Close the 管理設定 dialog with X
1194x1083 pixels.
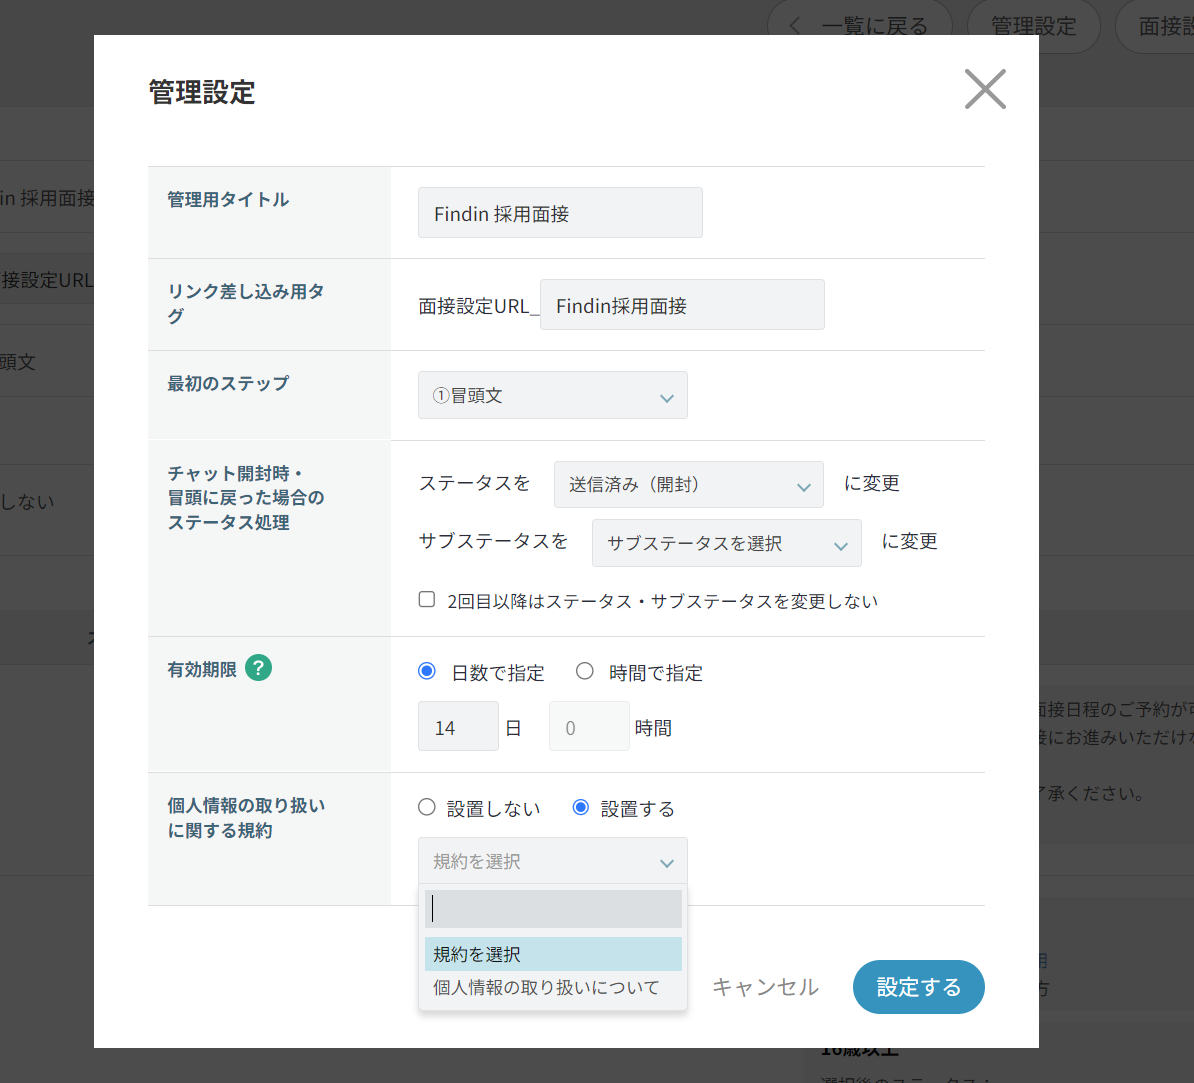(x=984, y=89)
